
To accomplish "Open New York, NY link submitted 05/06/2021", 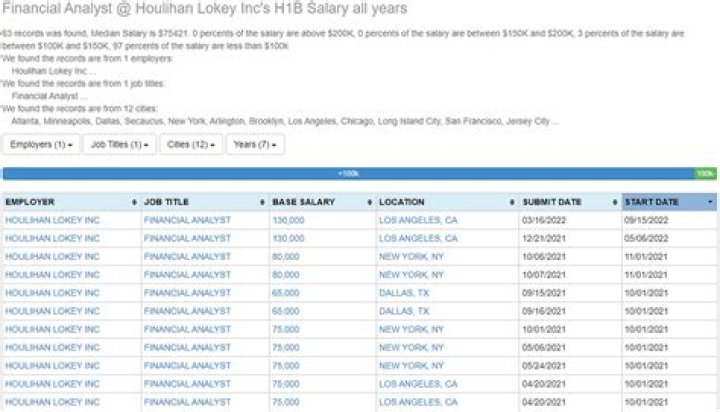I will click(411, 347).
